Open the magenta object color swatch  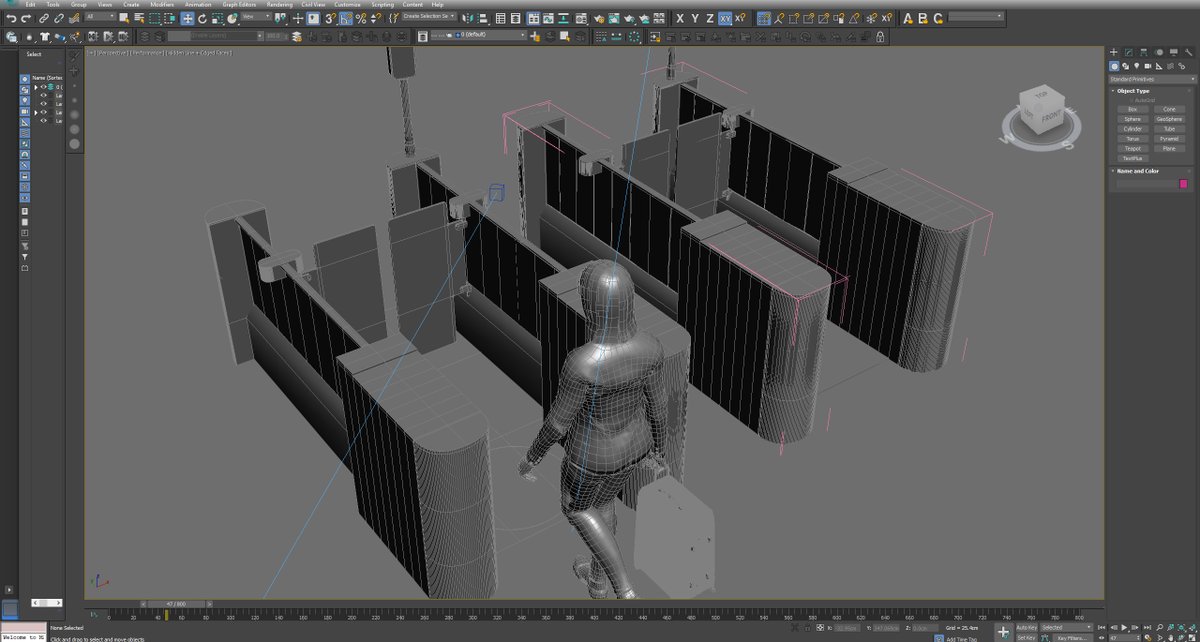[x=1184, y=184]
